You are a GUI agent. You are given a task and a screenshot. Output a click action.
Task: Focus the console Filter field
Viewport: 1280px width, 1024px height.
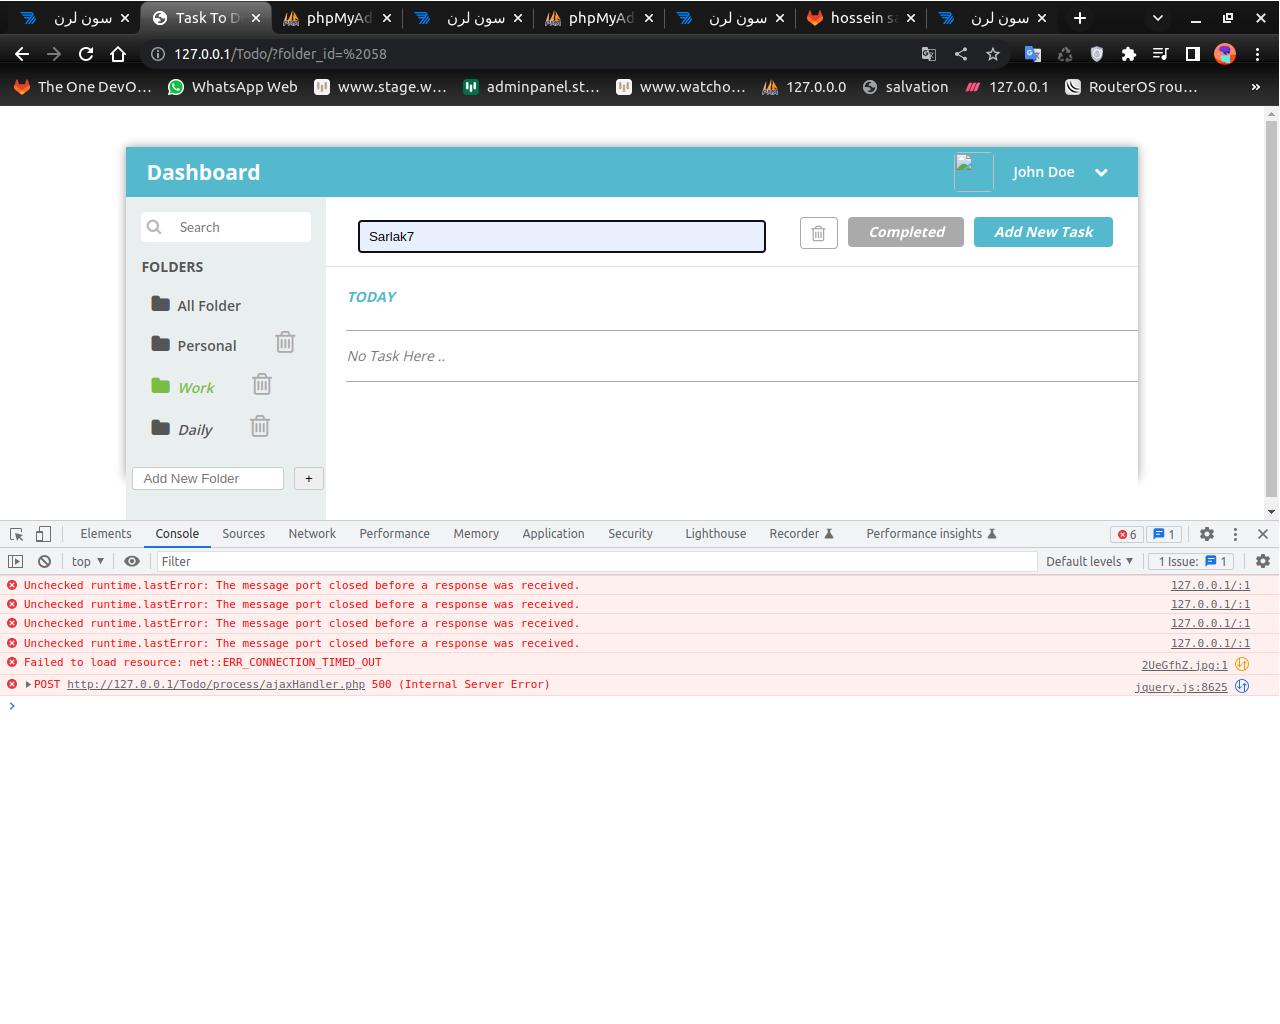(597, 562)
